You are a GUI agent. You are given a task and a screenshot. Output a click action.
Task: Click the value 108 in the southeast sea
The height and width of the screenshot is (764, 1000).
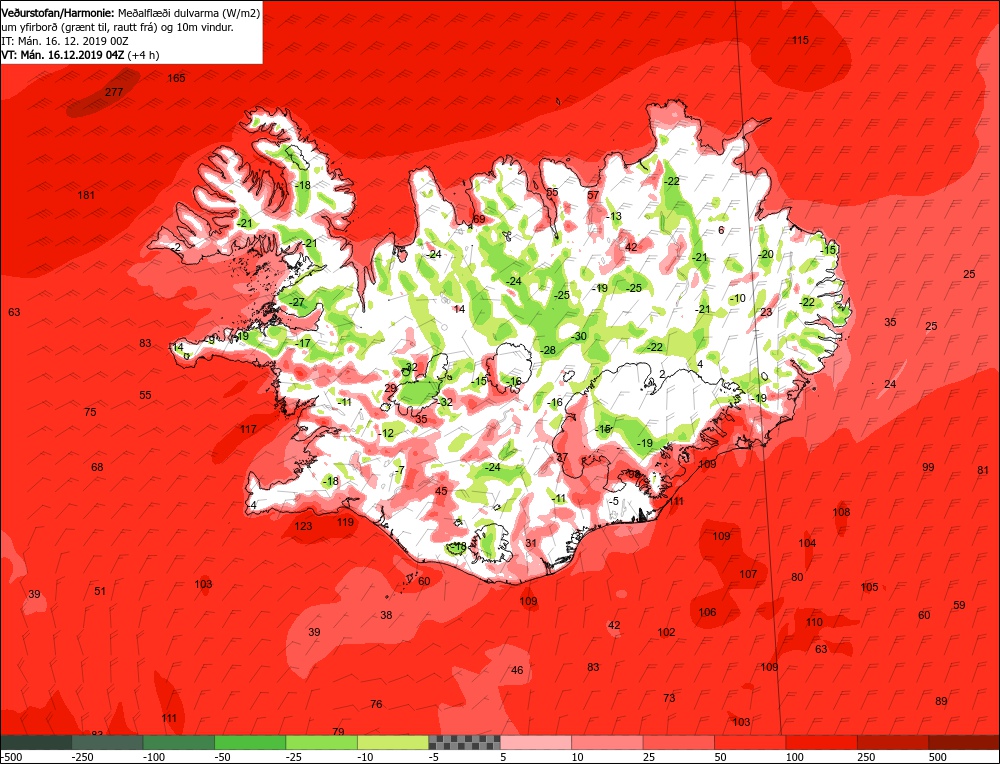[841, 511]
